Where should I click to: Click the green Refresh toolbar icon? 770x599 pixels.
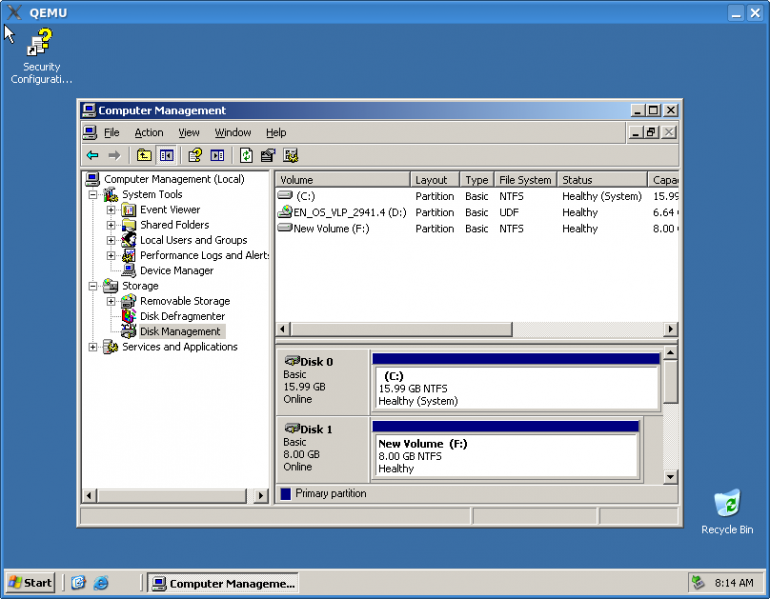coord(246,155)
